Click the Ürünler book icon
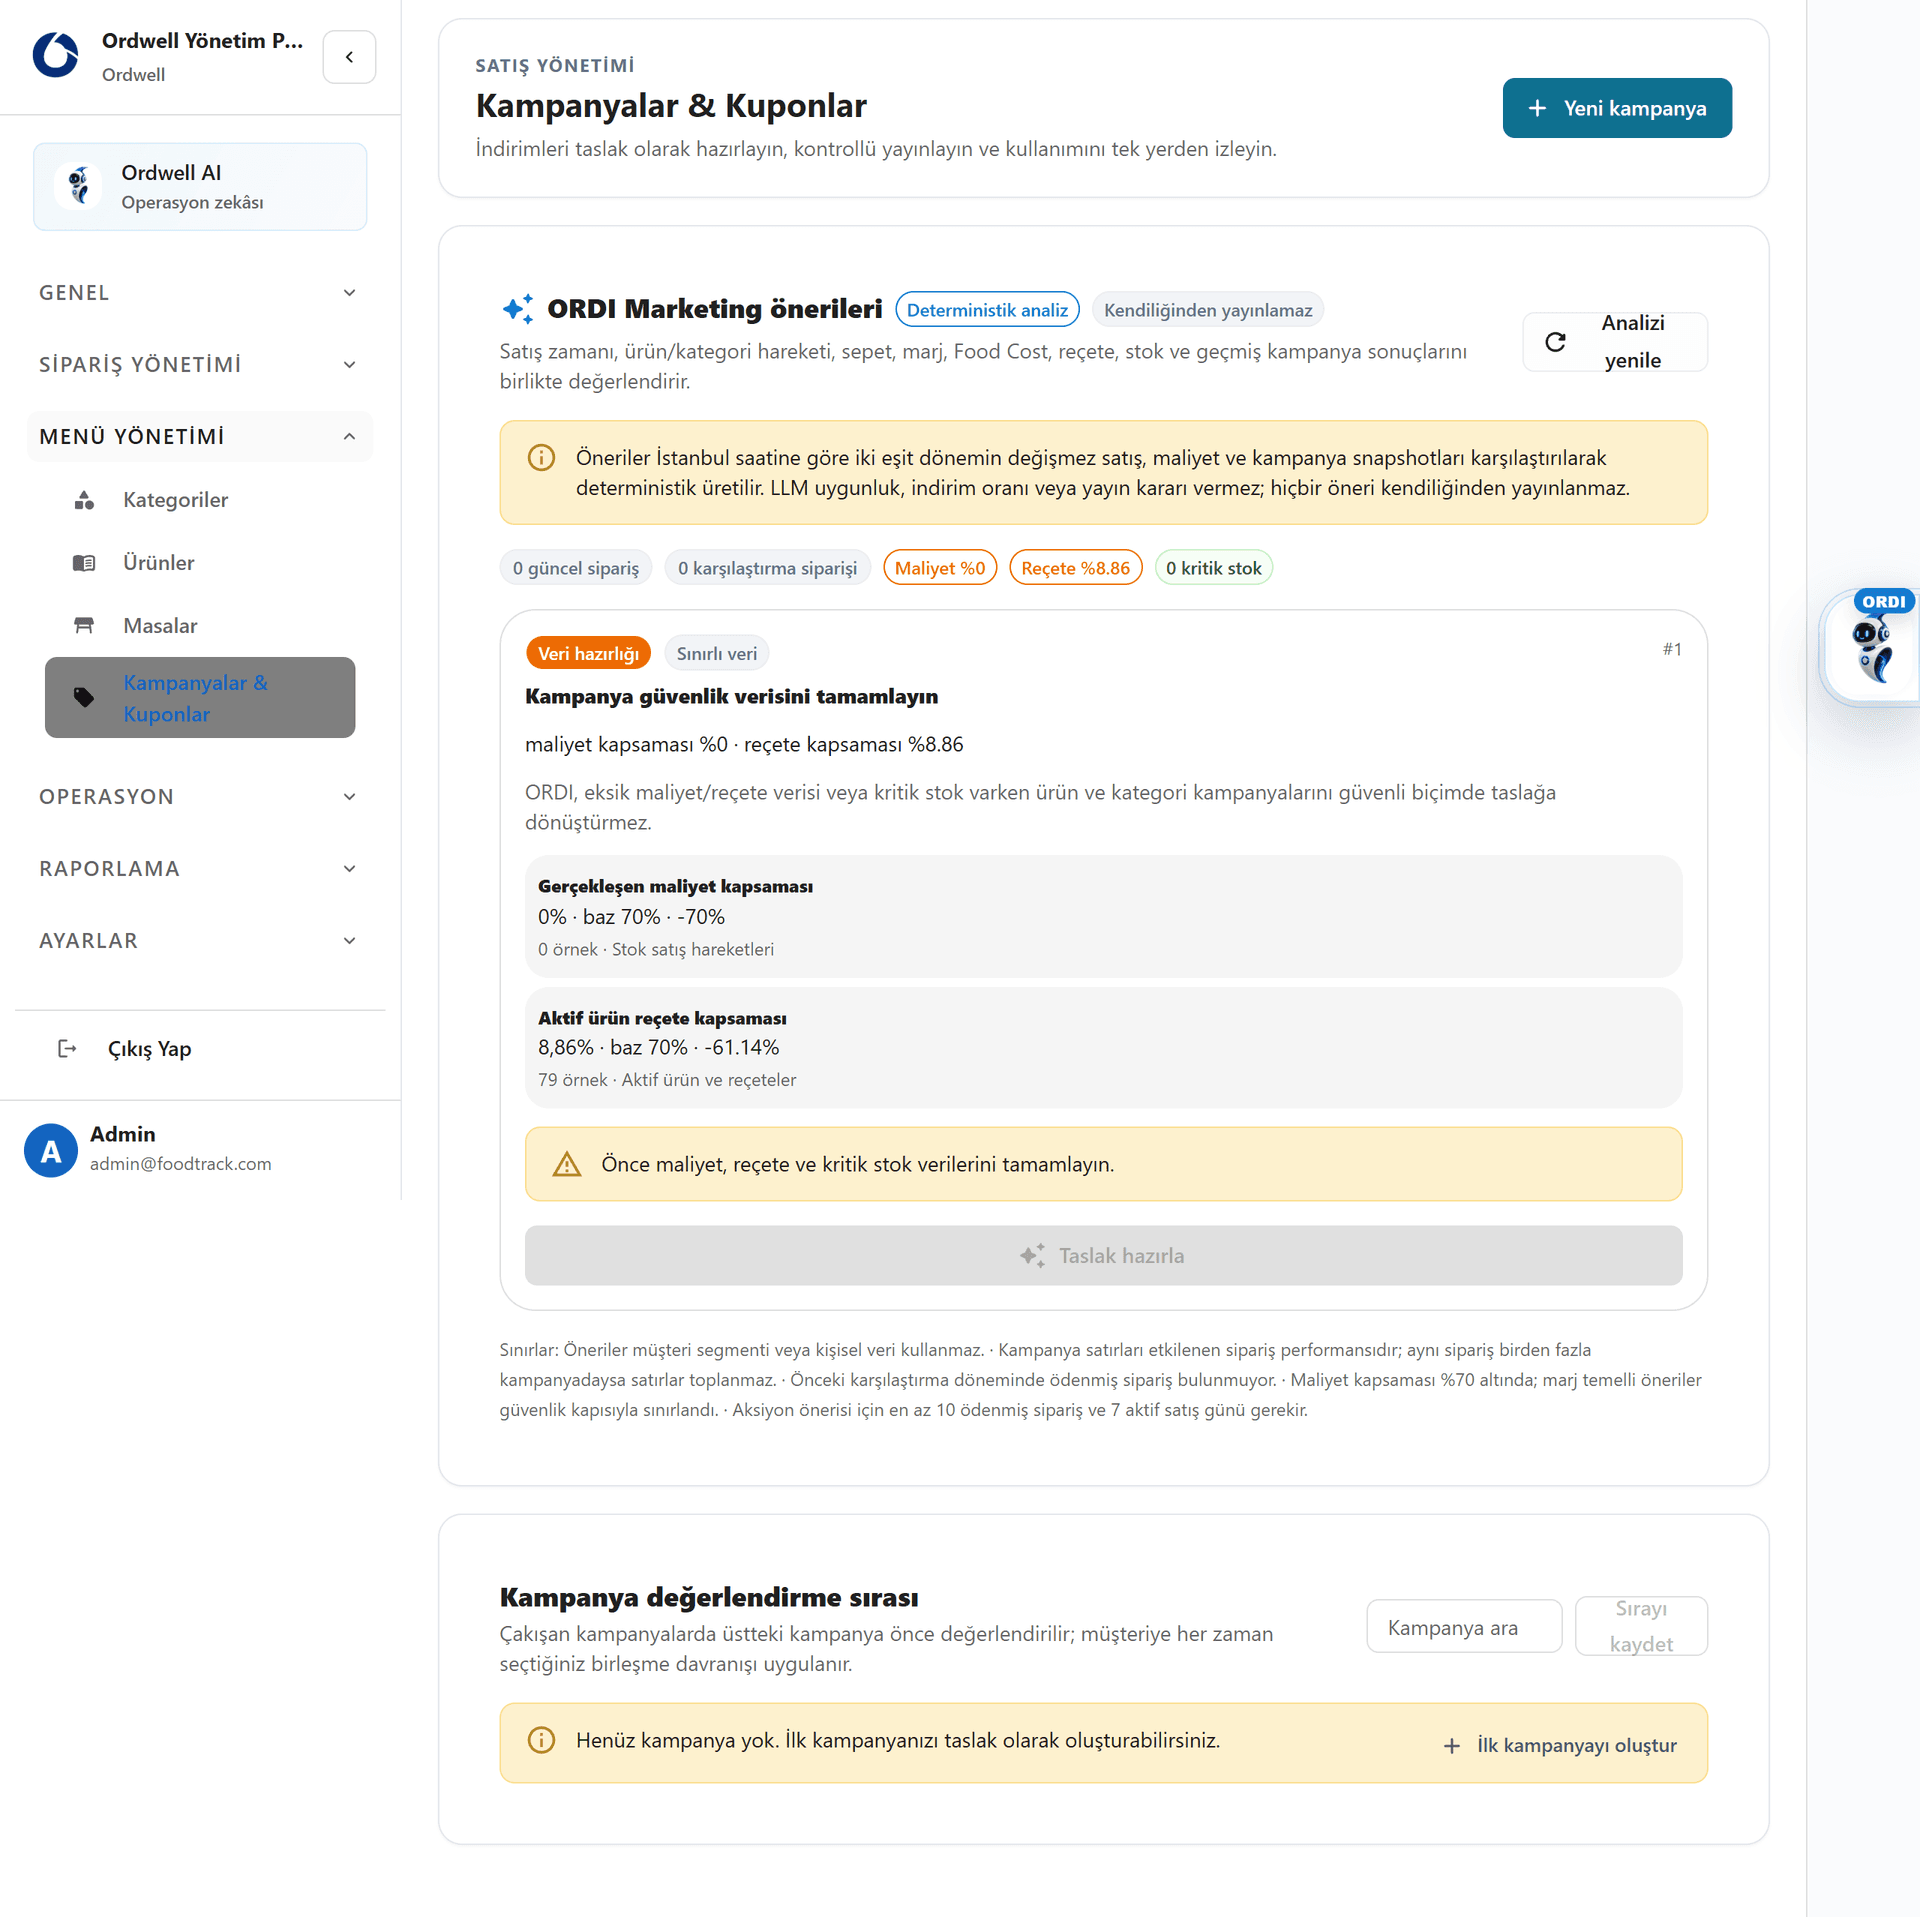The image size is (1920, 1917). tap(84, 563)
